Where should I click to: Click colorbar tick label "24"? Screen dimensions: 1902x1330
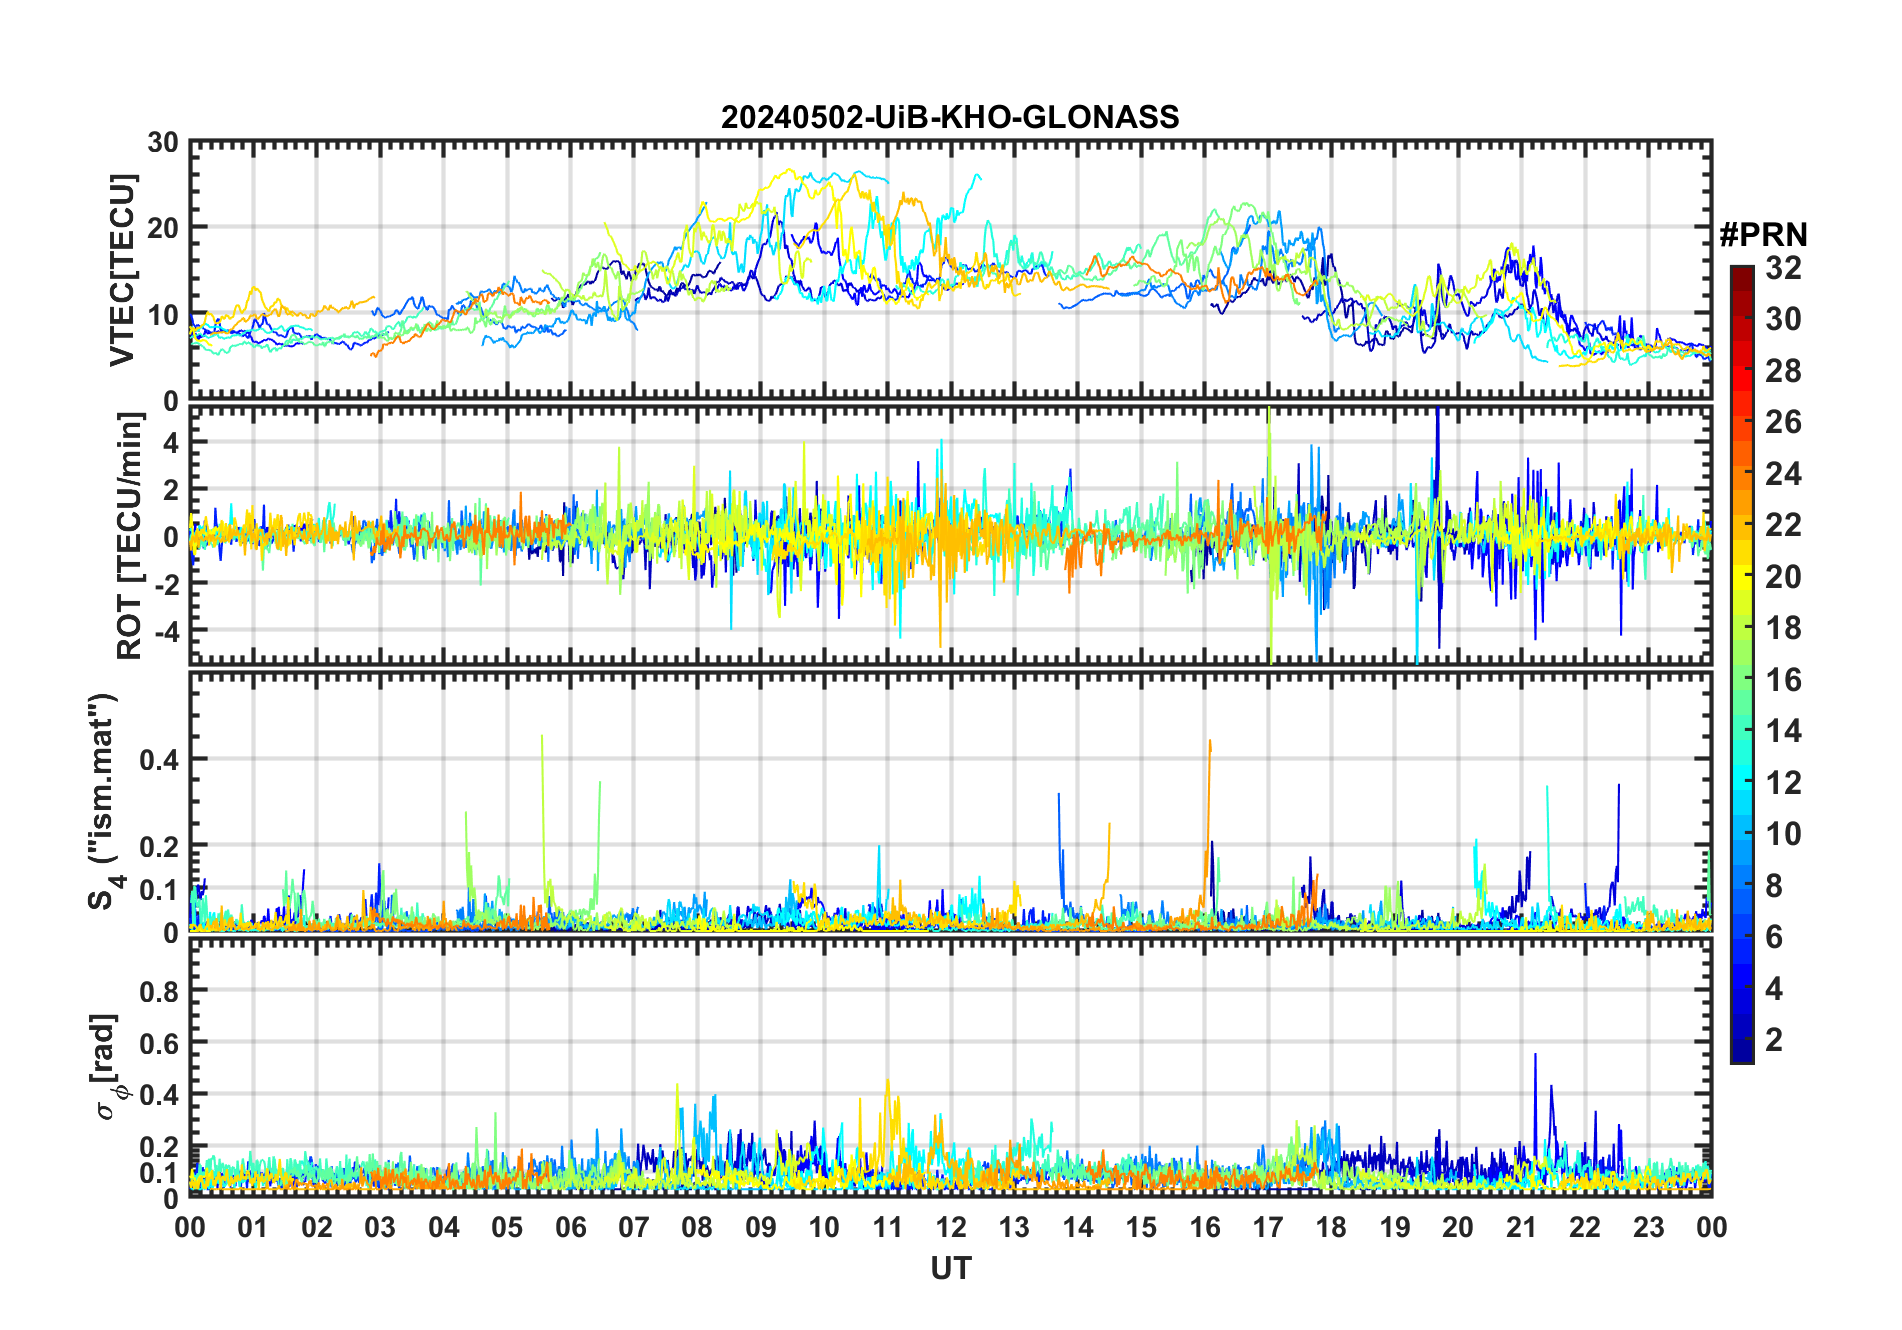(1783, 474)
